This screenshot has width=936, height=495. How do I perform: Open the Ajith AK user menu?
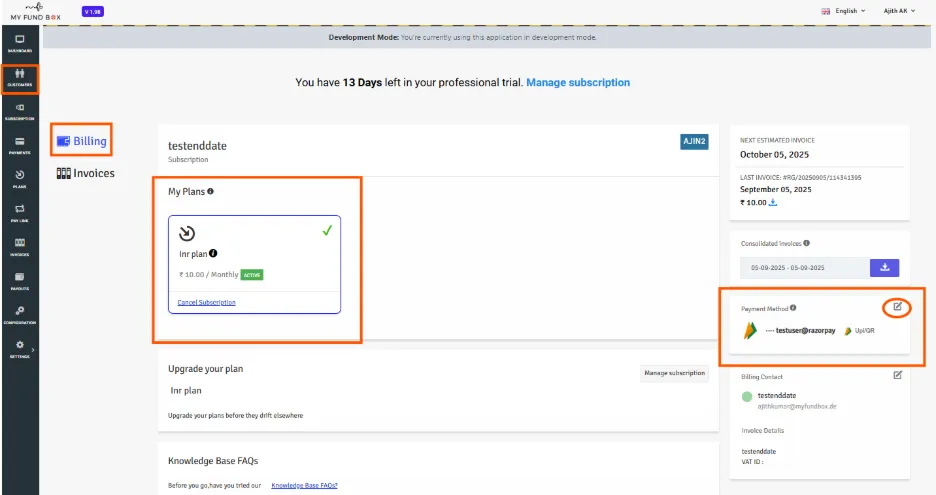[899, 11]
